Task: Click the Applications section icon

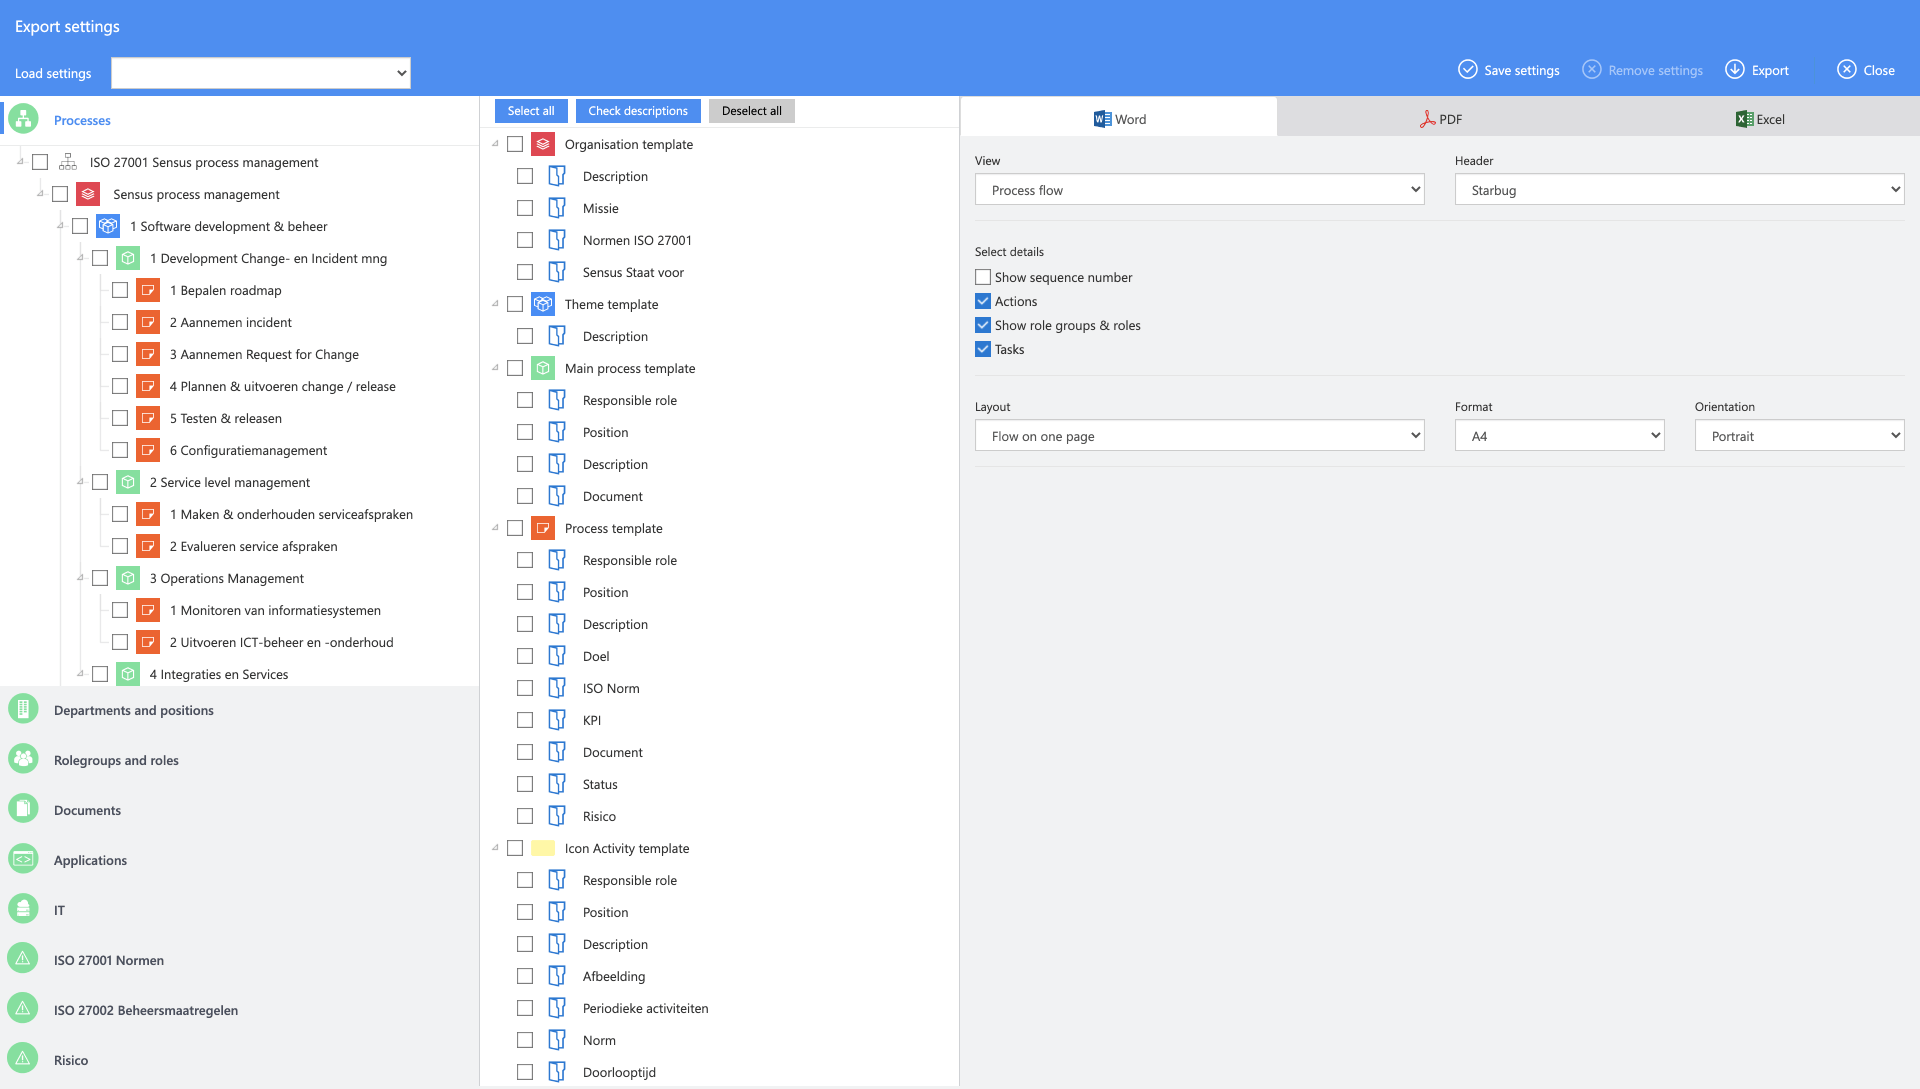Action: (23, 860)
